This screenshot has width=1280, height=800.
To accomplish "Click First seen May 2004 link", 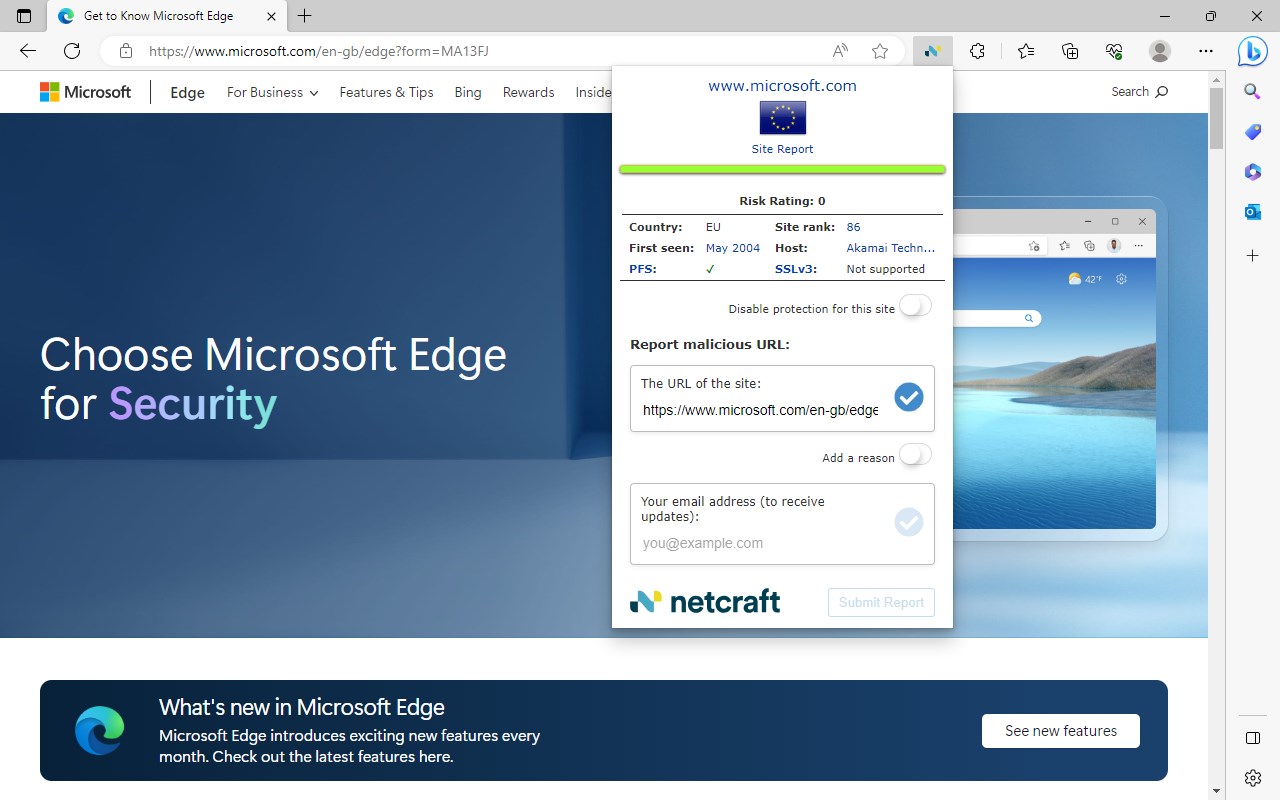I will coord(733,248).
